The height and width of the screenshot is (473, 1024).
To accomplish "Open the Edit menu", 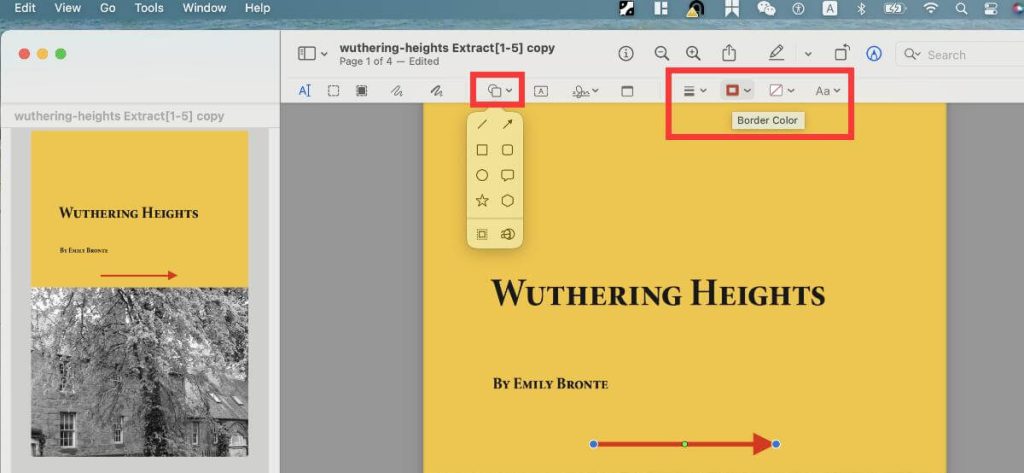I will pyautogui.click(x=25, y=8).
